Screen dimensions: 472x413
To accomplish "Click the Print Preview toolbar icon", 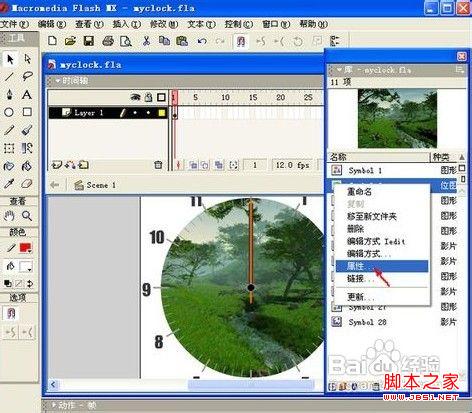I will pyautogui.click(x=126, y=41).
